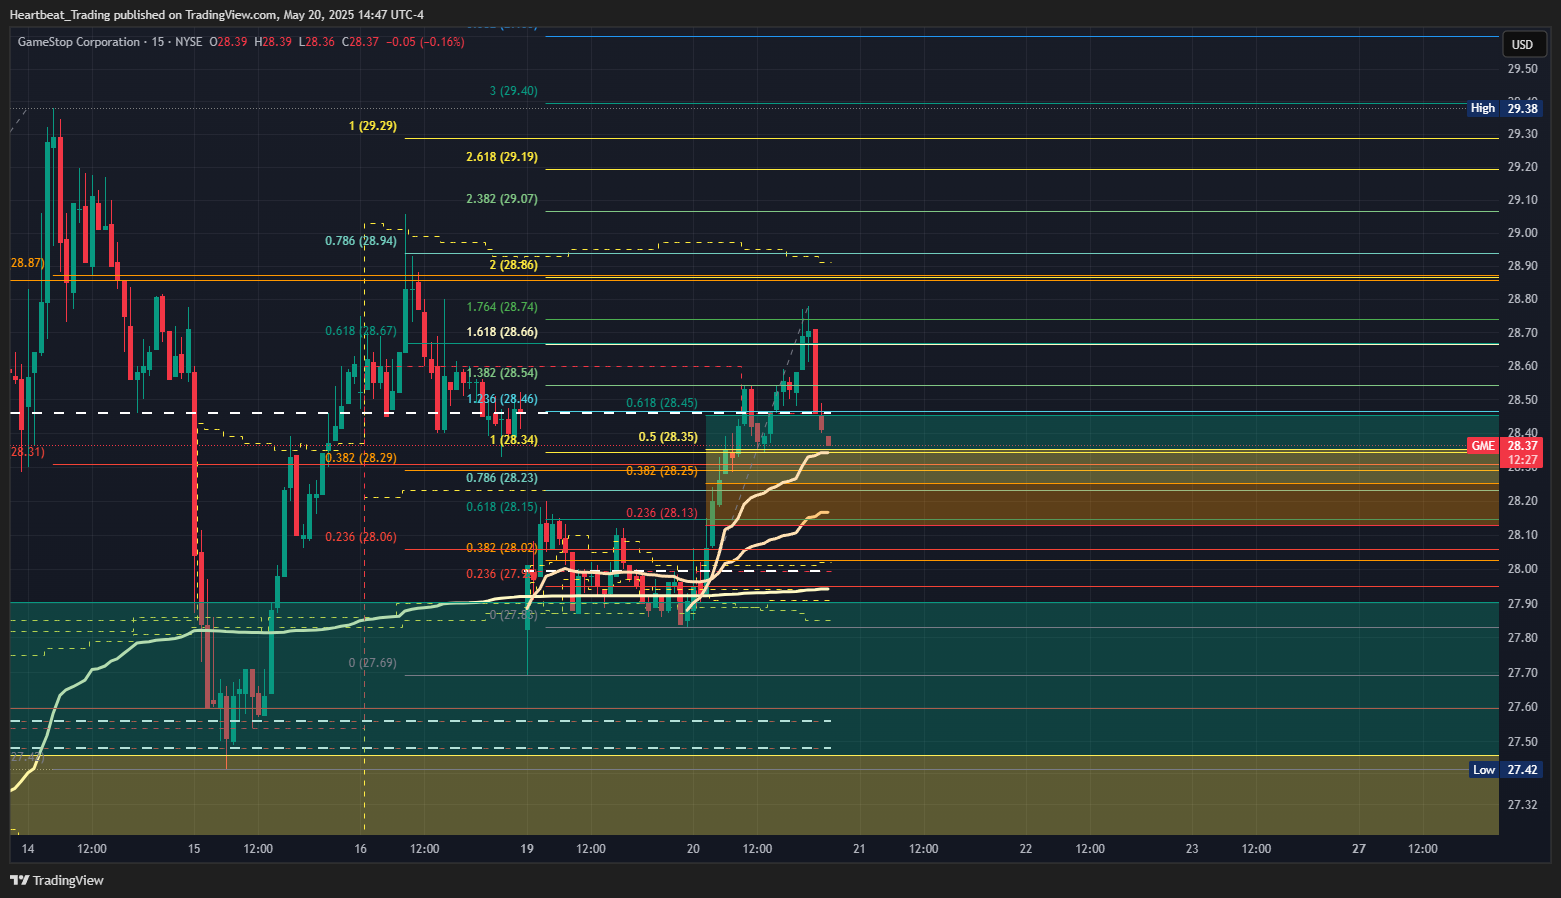Select the Fibonacci label 0.618 (28.15)

[502, 507]
